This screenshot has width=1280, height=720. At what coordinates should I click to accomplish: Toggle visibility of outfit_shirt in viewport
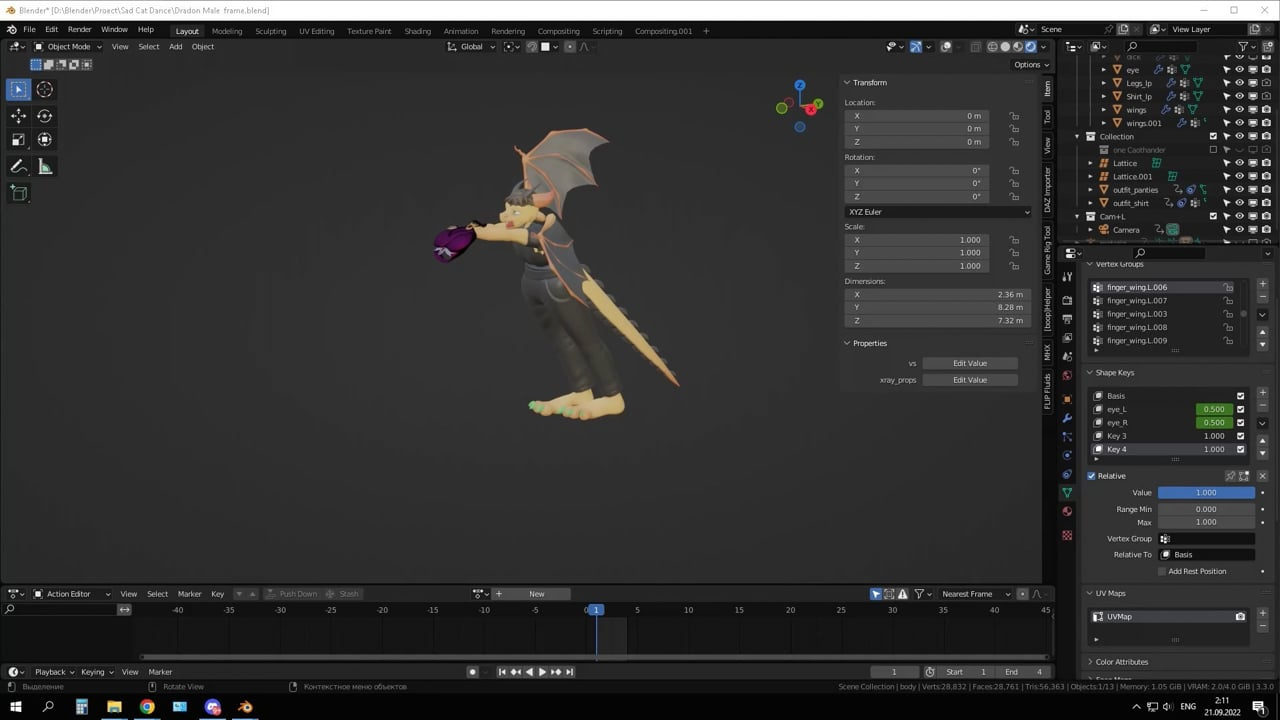click(1239, 203)
